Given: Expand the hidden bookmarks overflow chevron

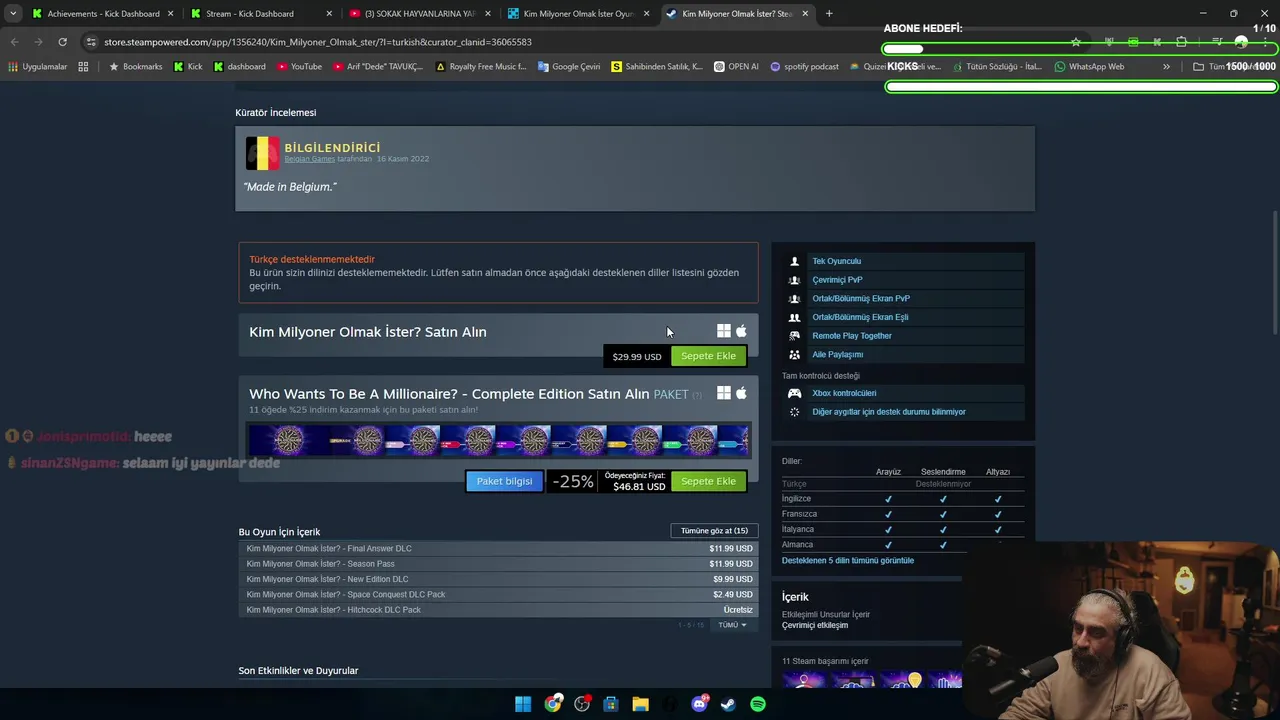Looking at the screenshot, I should [1166, 66].
